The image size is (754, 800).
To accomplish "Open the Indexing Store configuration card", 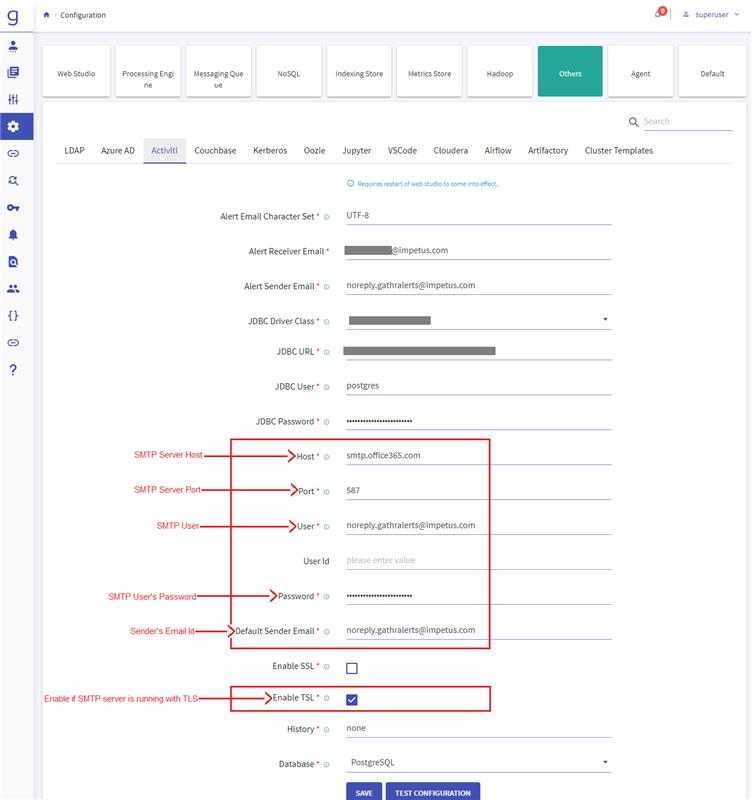I will click(359, 71).
